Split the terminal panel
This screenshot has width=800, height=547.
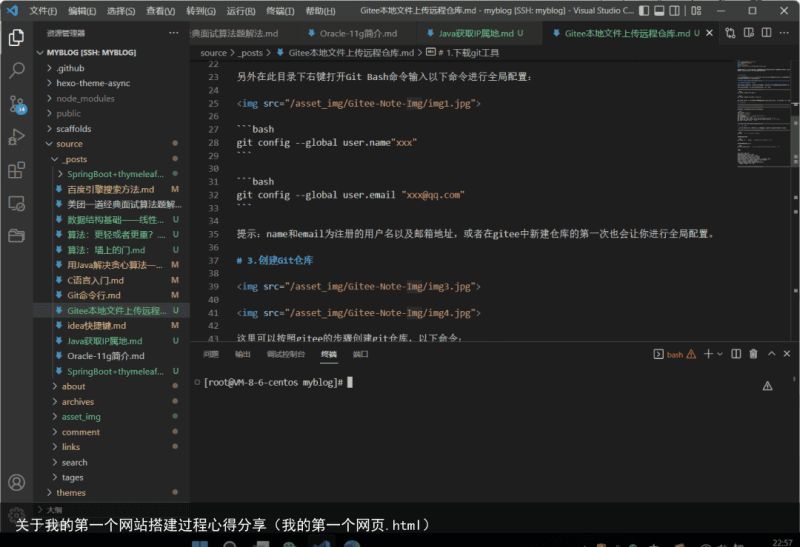[x=736, y=354]
